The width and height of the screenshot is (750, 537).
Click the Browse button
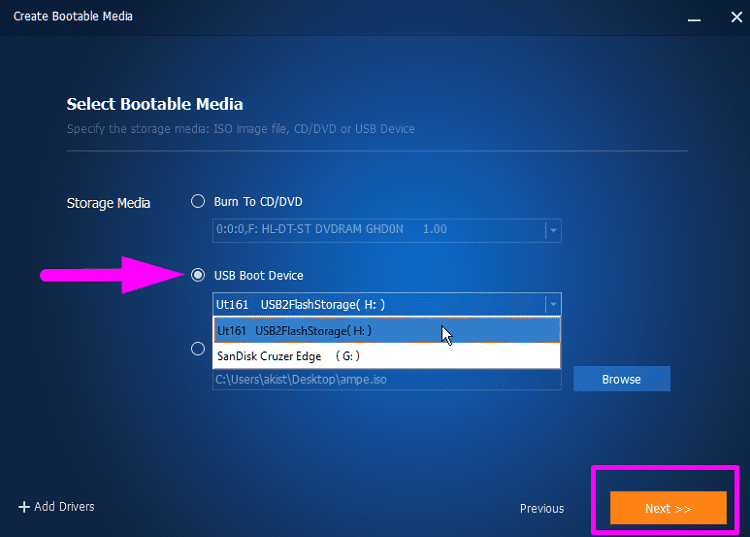click(621, 379)
